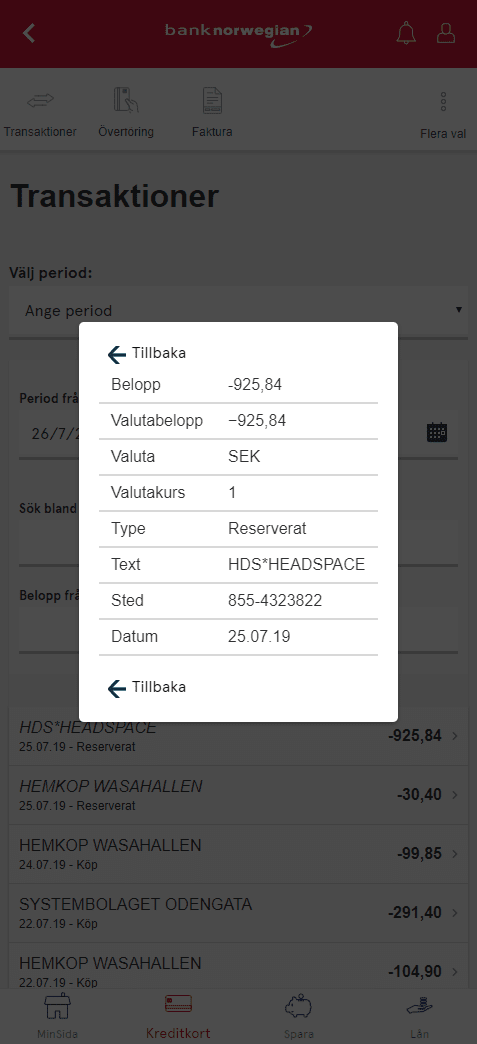Click the bottom Tillbaka back link

pos(147,687)
